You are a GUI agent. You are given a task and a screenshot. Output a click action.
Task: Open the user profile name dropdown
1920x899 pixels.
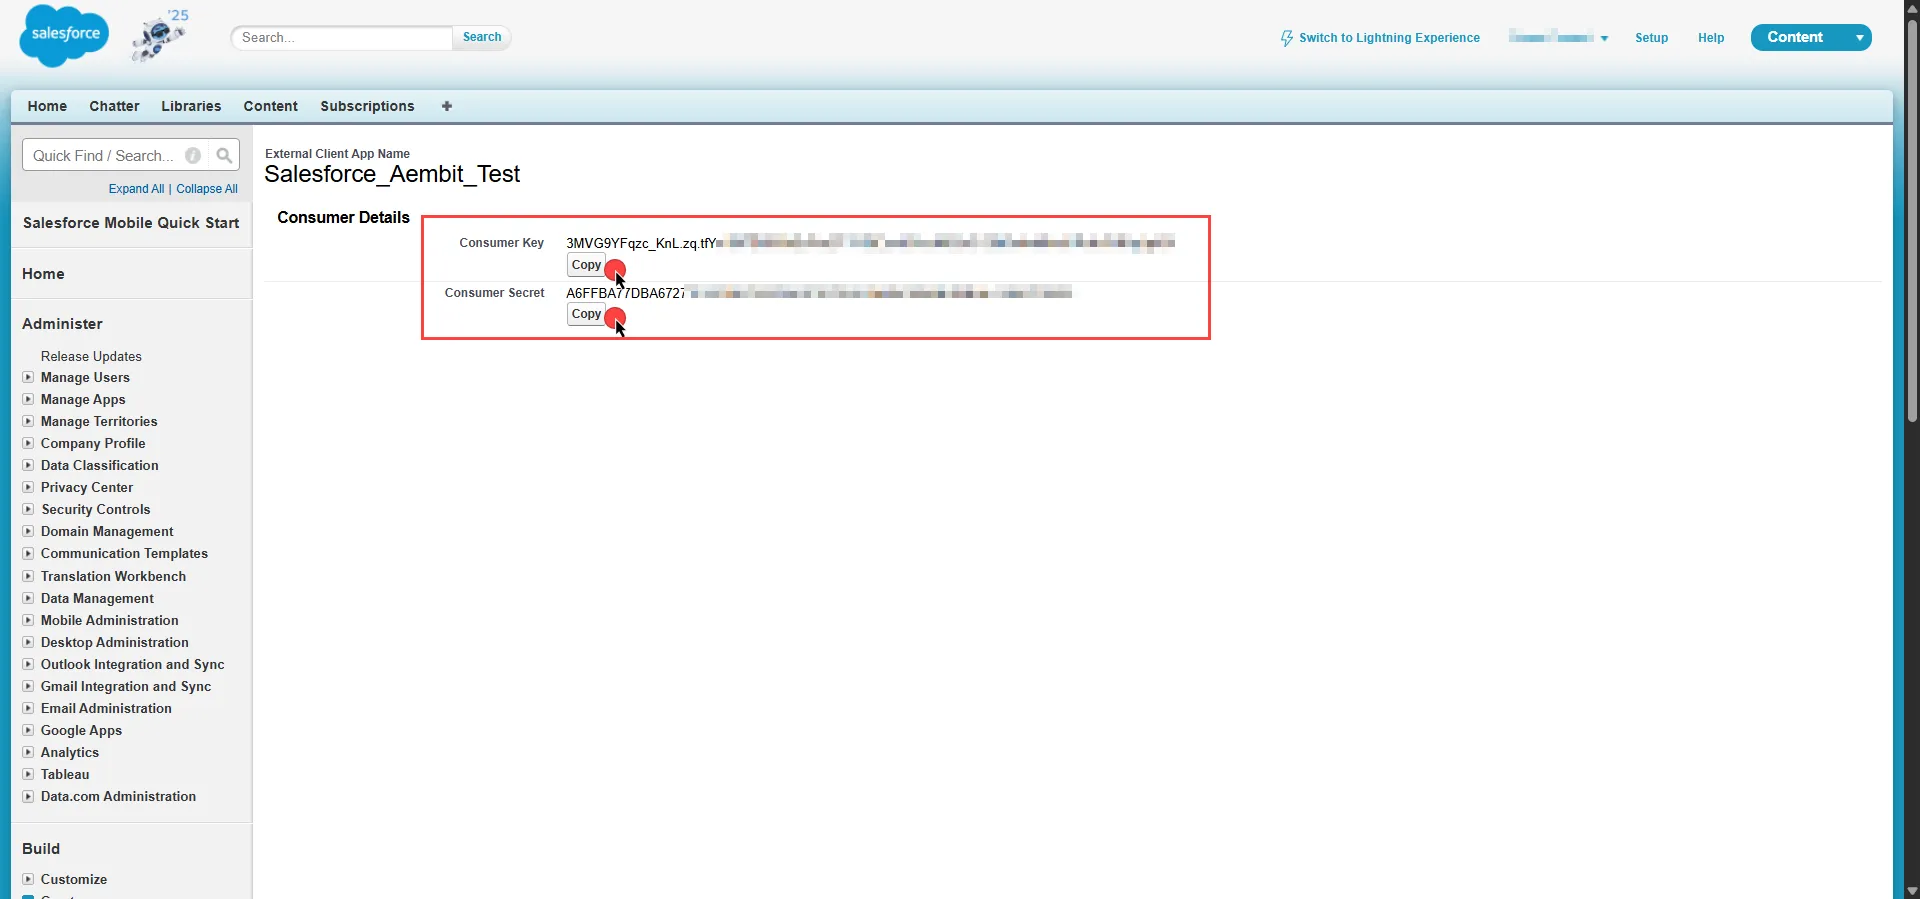coord(1558,38)
